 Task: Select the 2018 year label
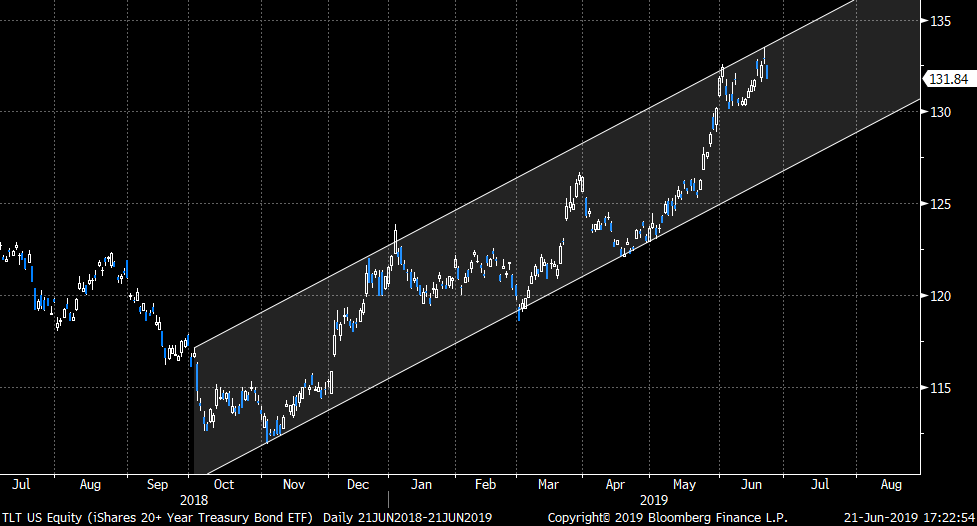click(194, 500)
